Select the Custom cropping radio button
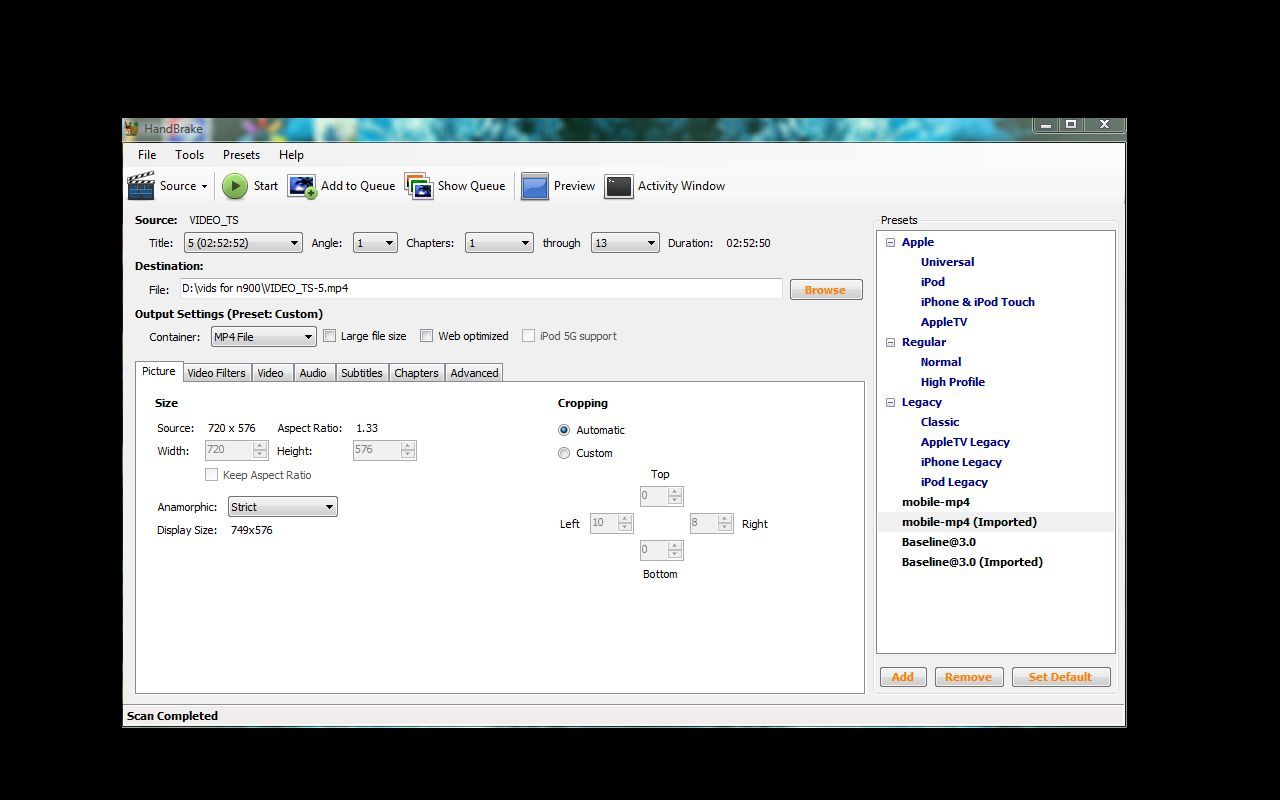 click(564, 453)
